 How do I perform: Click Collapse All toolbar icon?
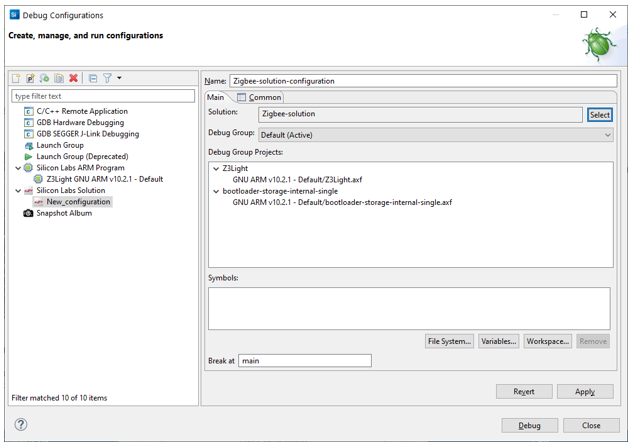pyautogui.click(x=93, y=78)
